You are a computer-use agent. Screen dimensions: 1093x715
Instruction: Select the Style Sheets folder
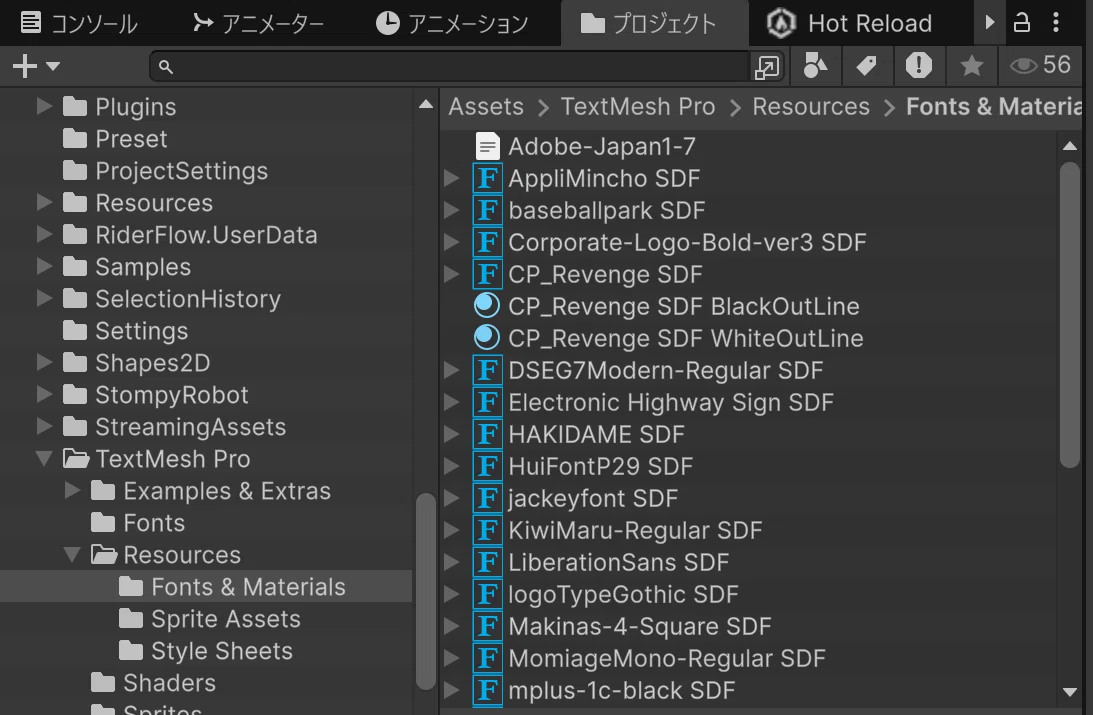click(206, 652)
